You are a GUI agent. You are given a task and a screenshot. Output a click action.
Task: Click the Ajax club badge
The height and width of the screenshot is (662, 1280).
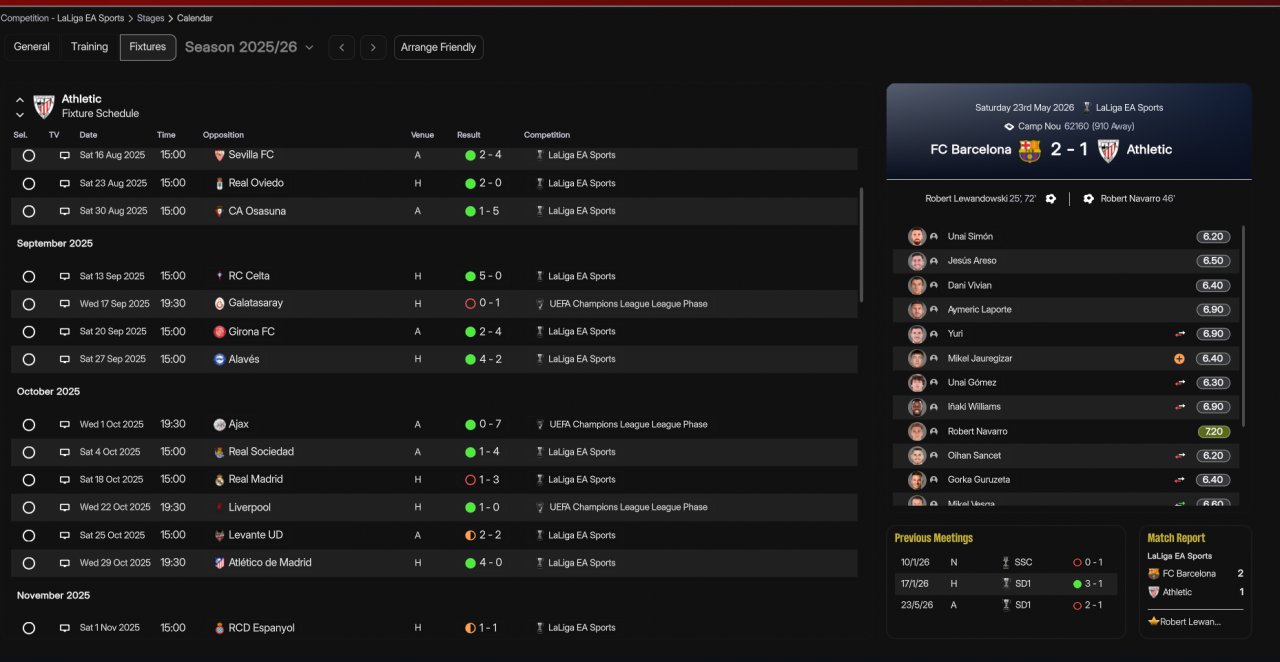coord(219,424)
